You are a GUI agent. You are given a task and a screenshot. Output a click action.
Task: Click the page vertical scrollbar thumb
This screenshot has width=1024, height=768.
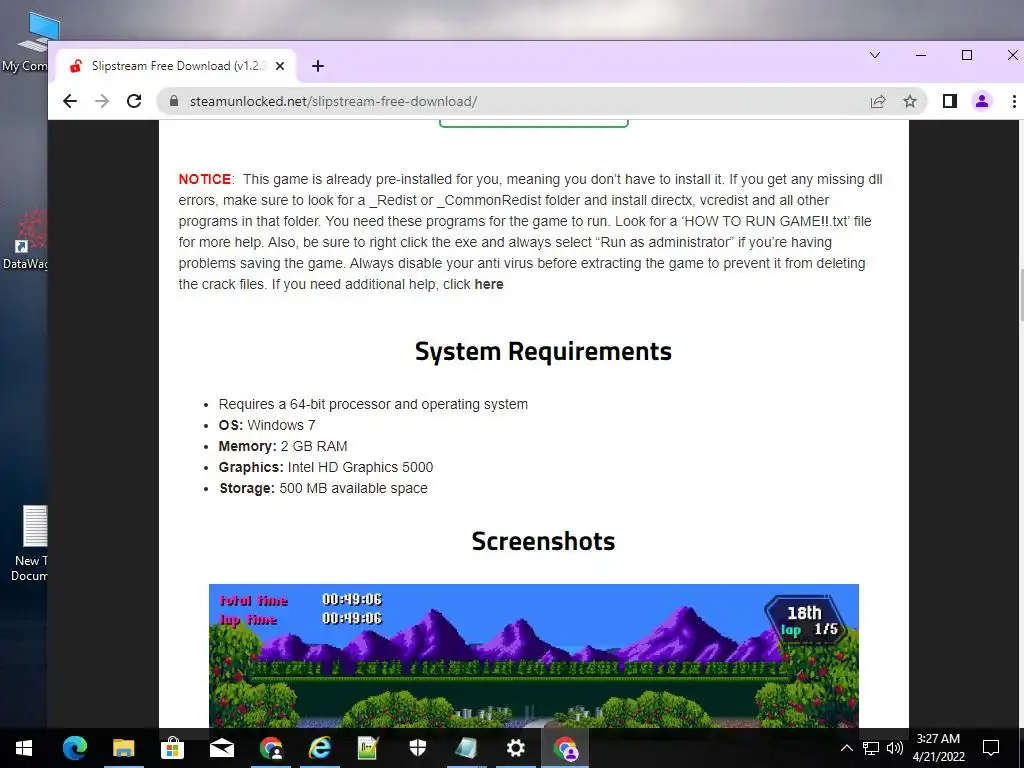coord(1020,294)
